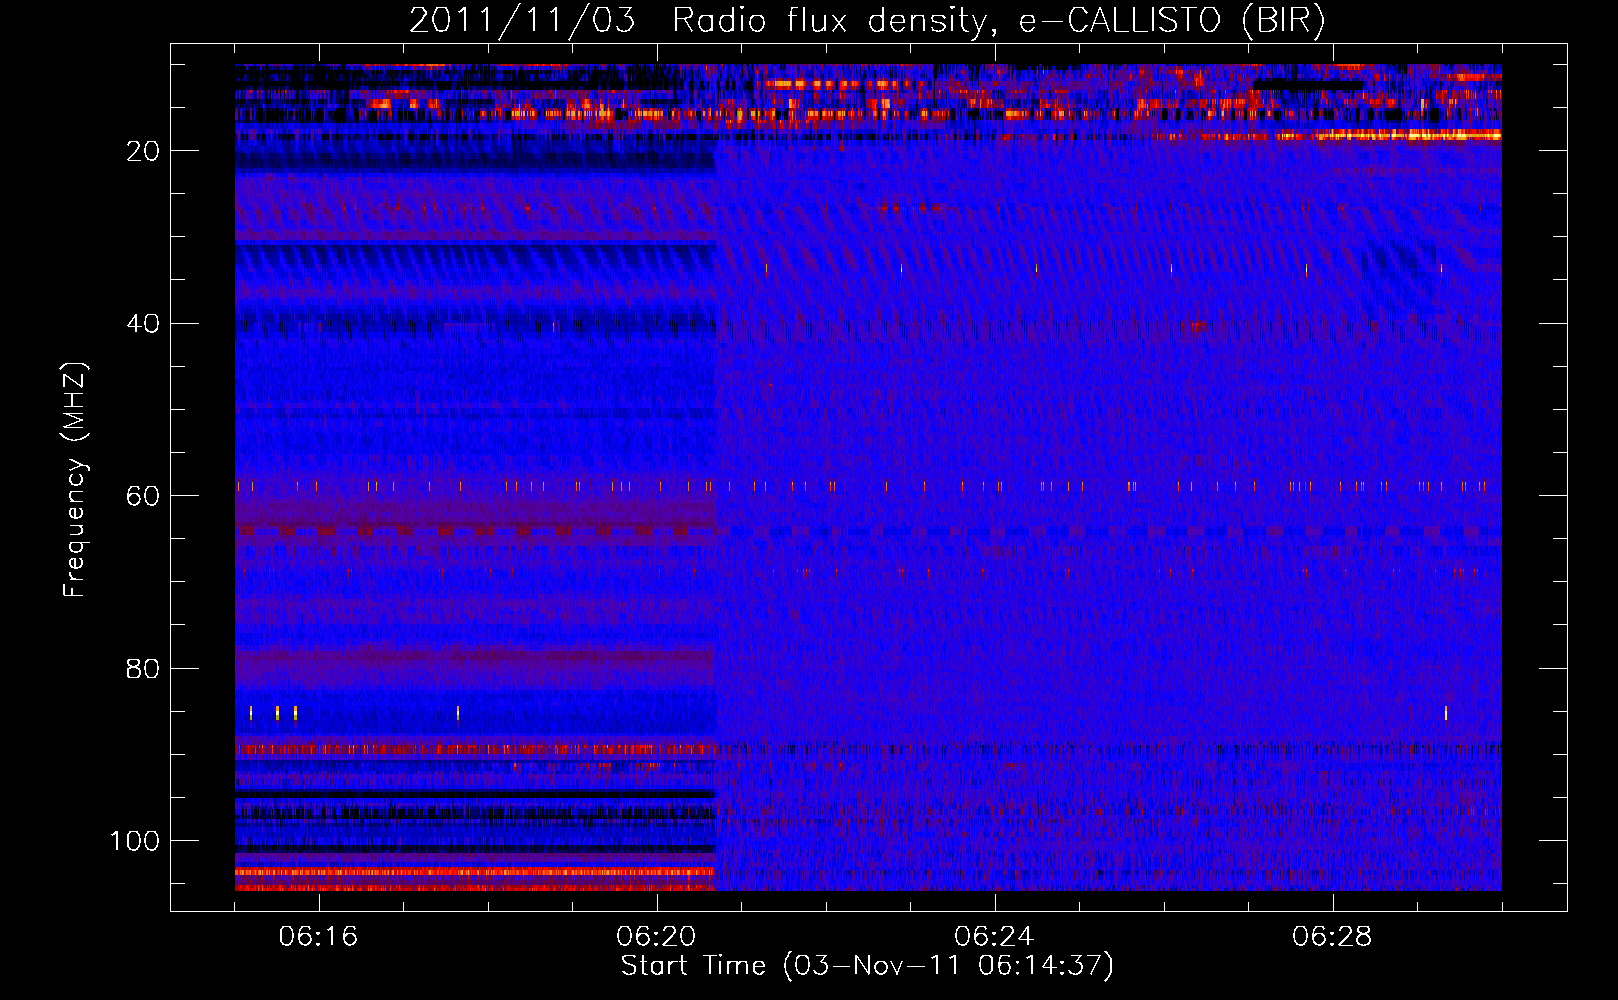Click the time tick label '06:24'
This screenshot has height=1000, width=1618.
click(x=994, y=937)
